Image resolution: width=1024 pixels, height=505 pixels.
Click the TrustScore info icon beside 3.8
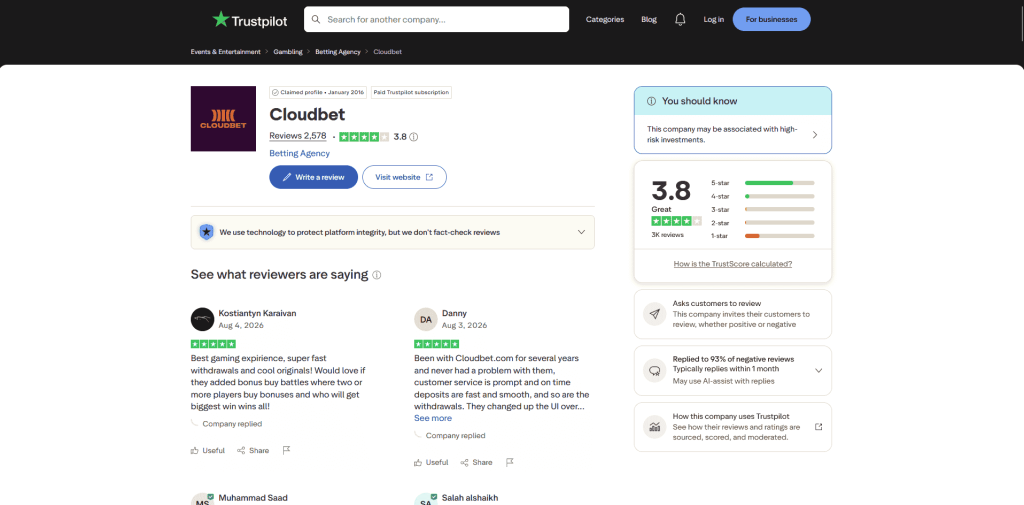(x=413, y=137)
